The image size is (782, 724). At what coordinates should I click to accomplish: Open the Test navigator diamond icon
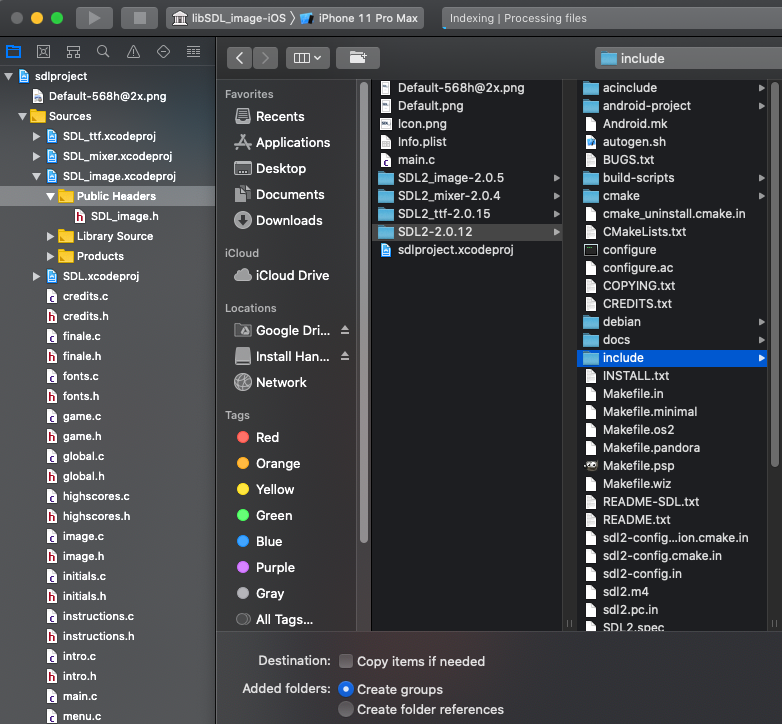164,51
